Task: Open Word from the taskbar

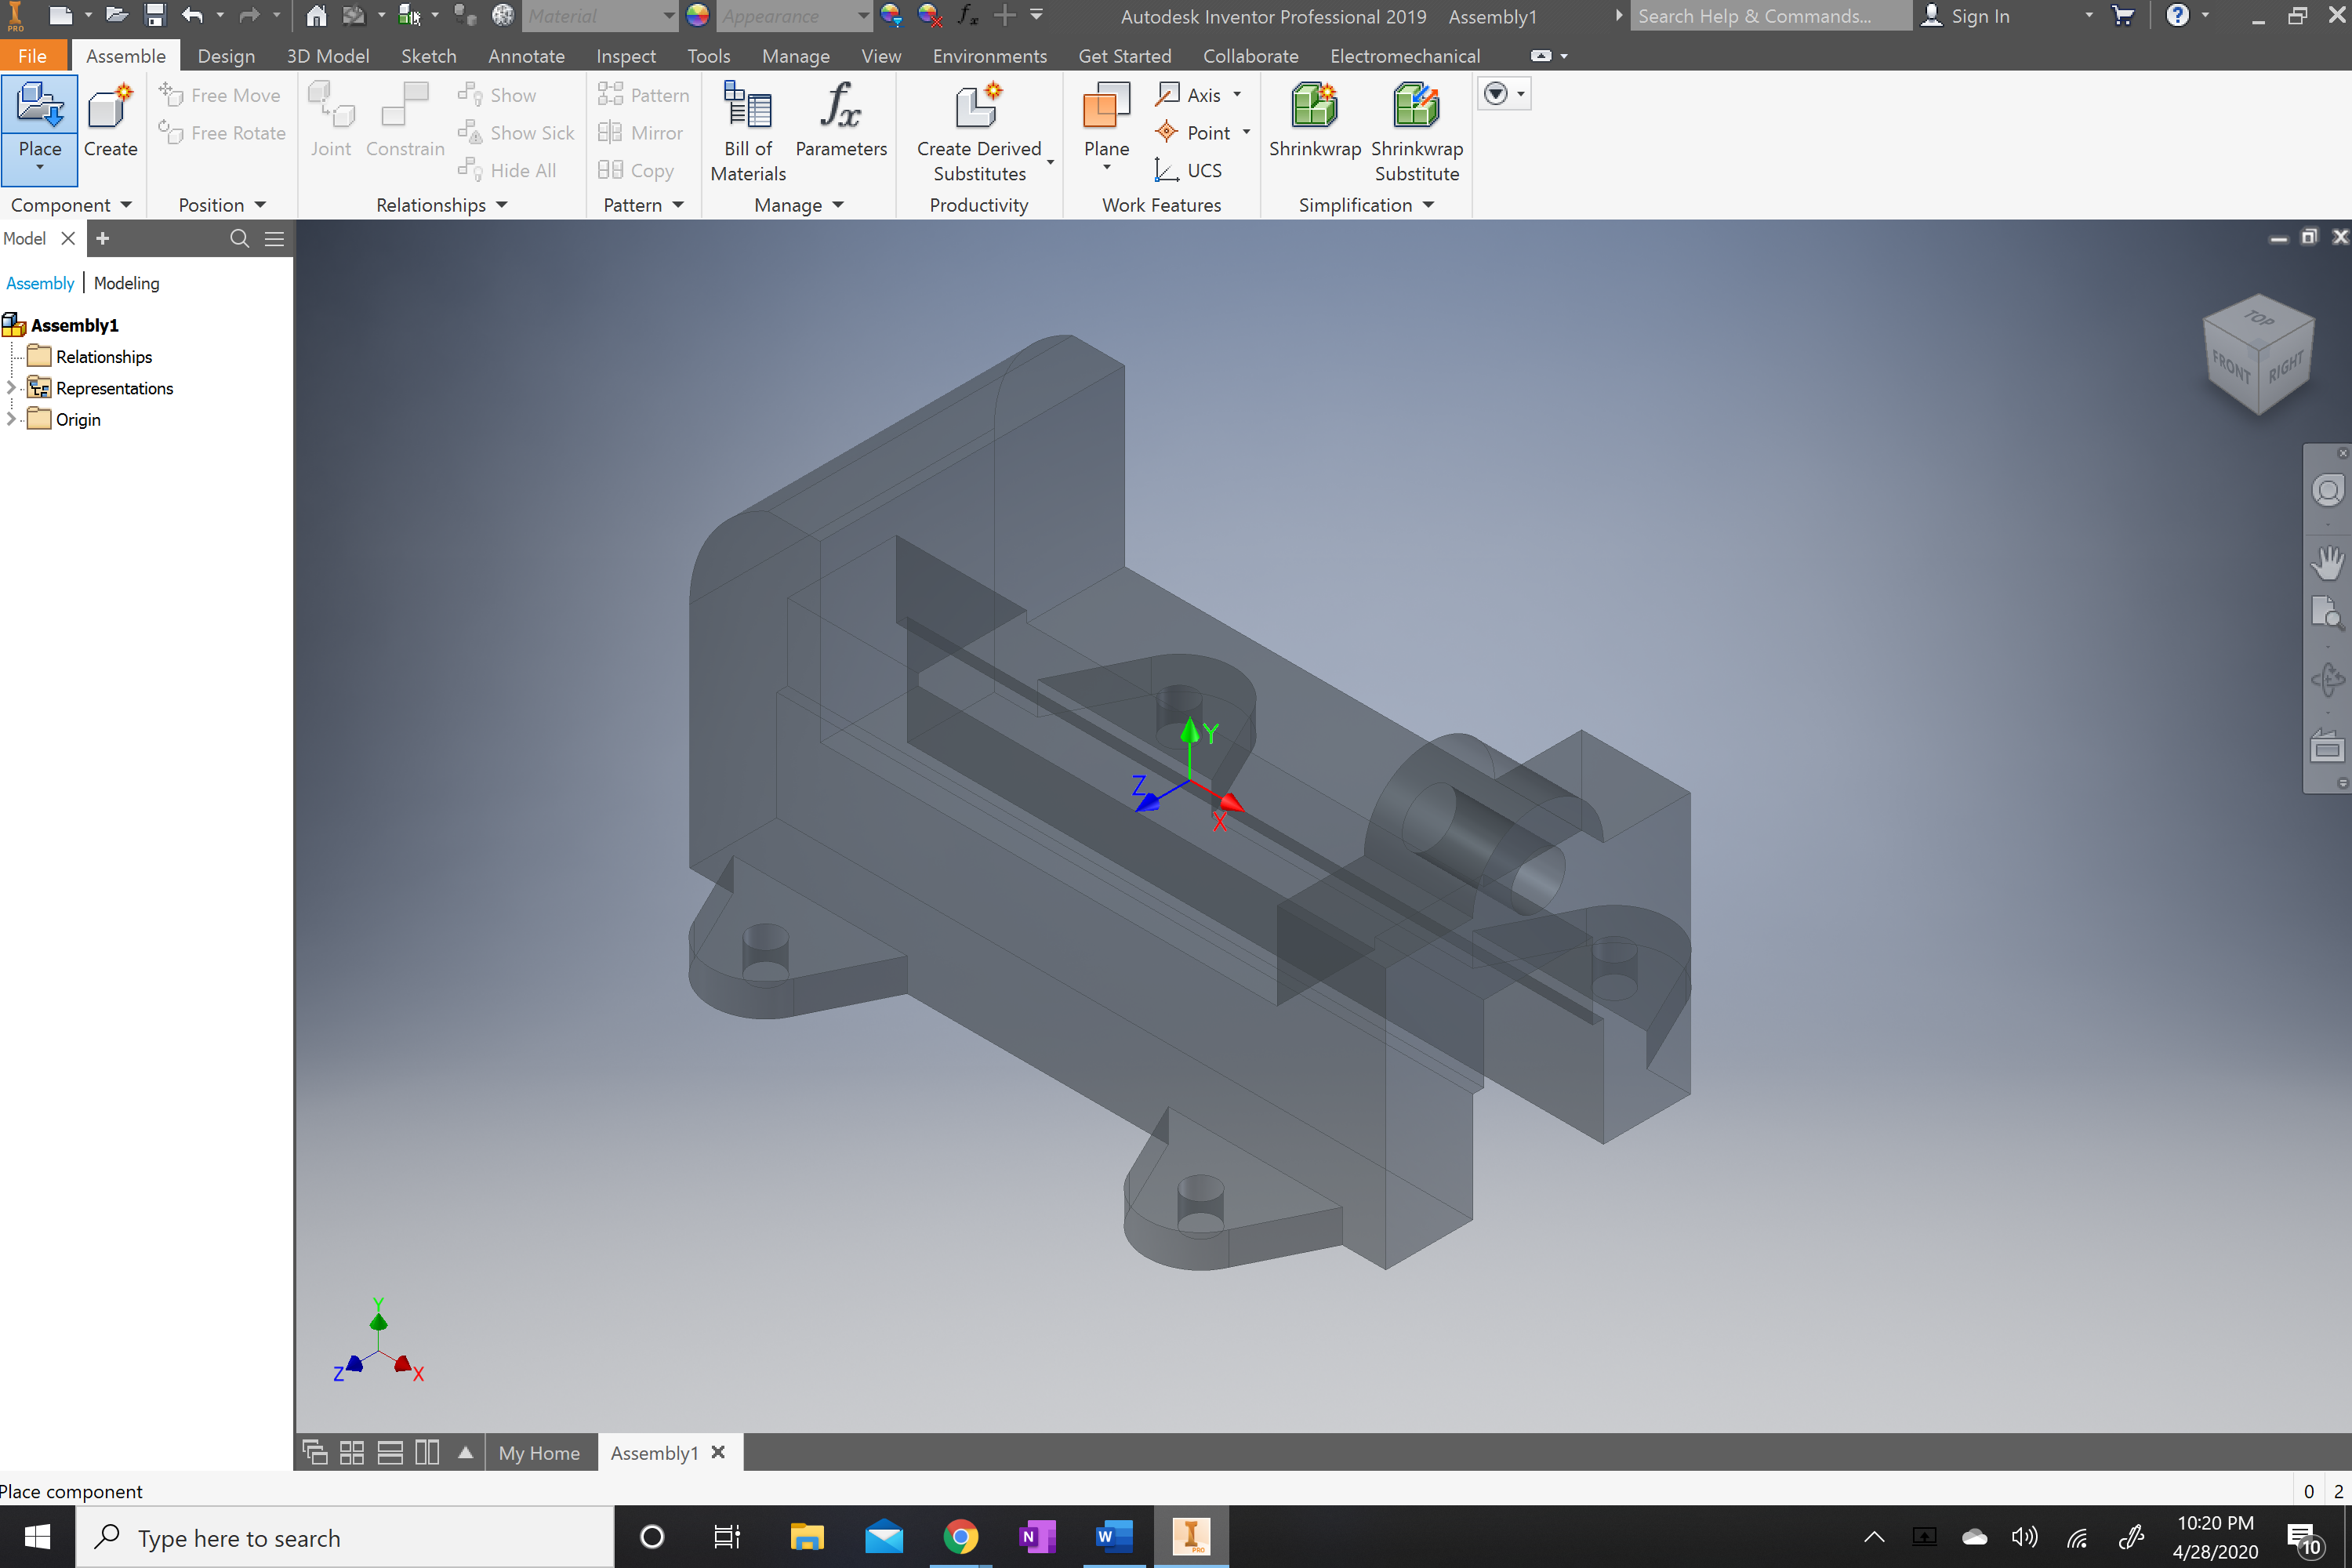Action: coord(1113,1537)
